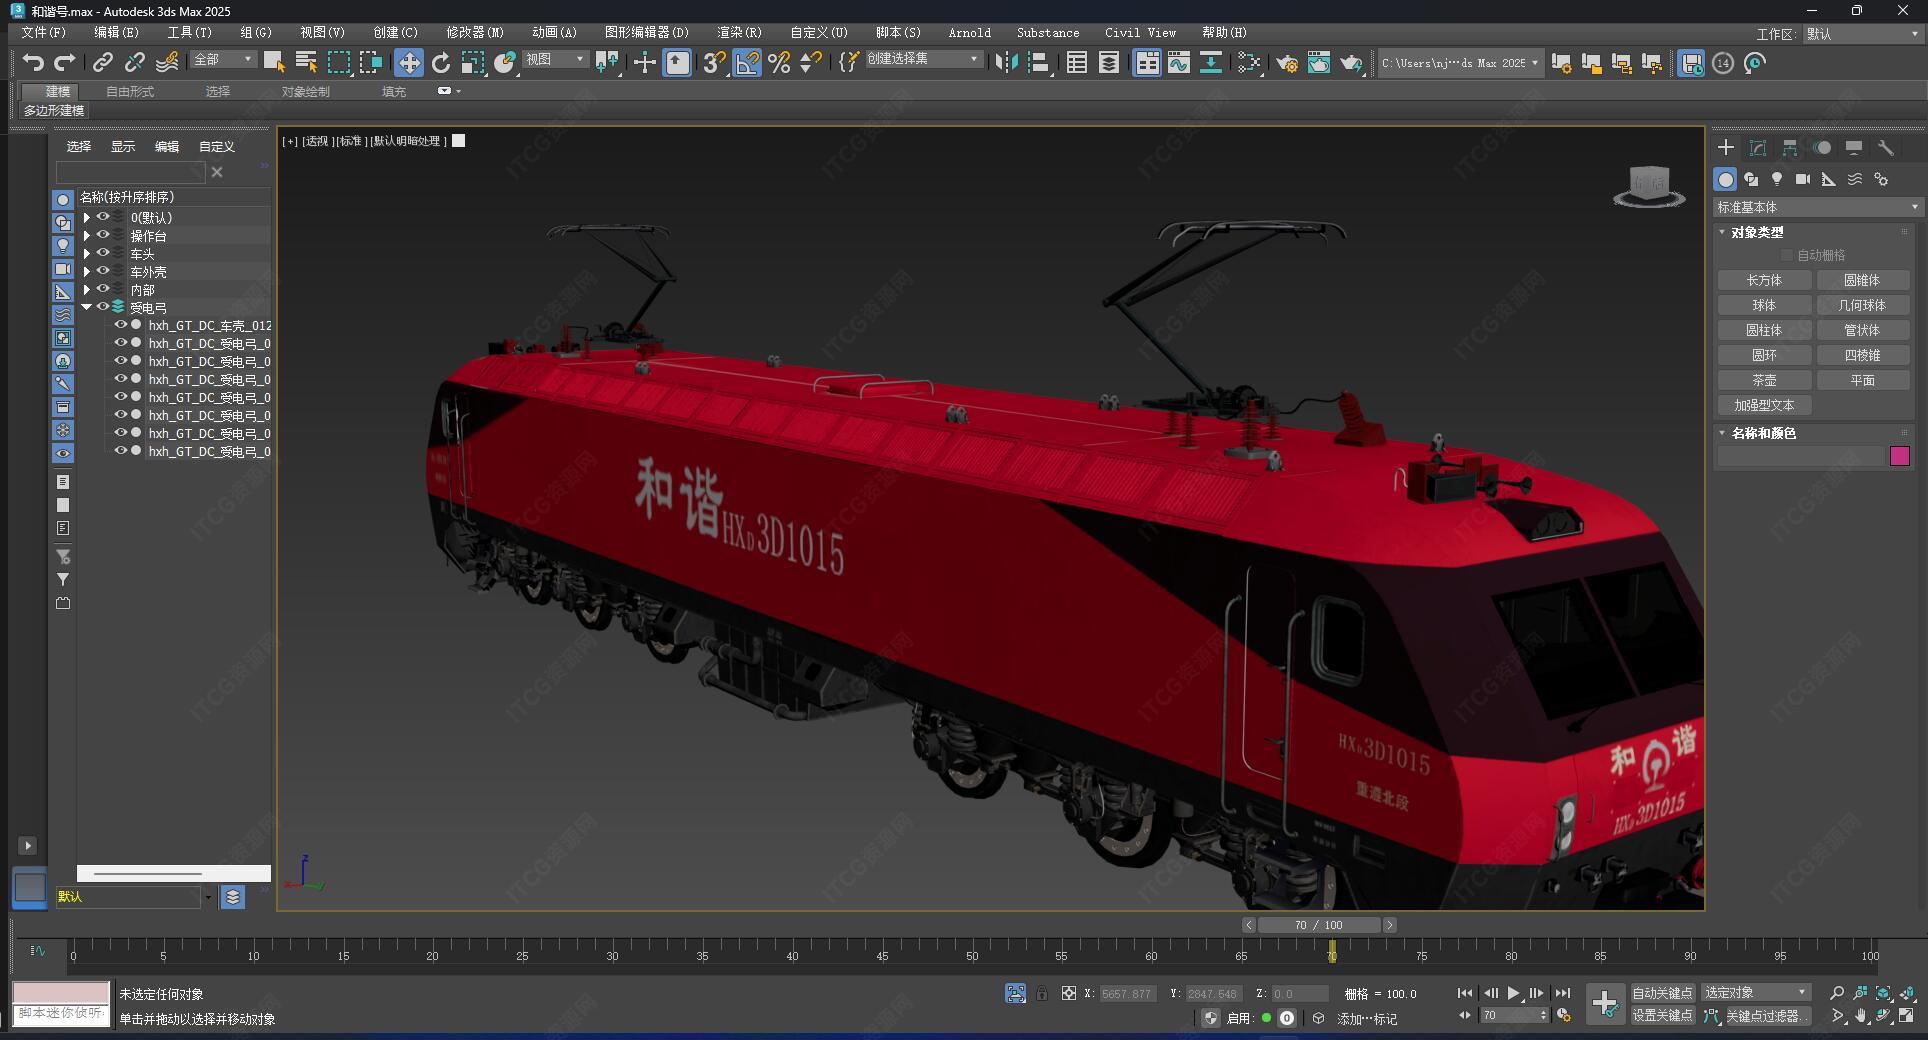Click the Cameras category icon
This screenshot has width=1928, height=1040.
click(1802, 179)
